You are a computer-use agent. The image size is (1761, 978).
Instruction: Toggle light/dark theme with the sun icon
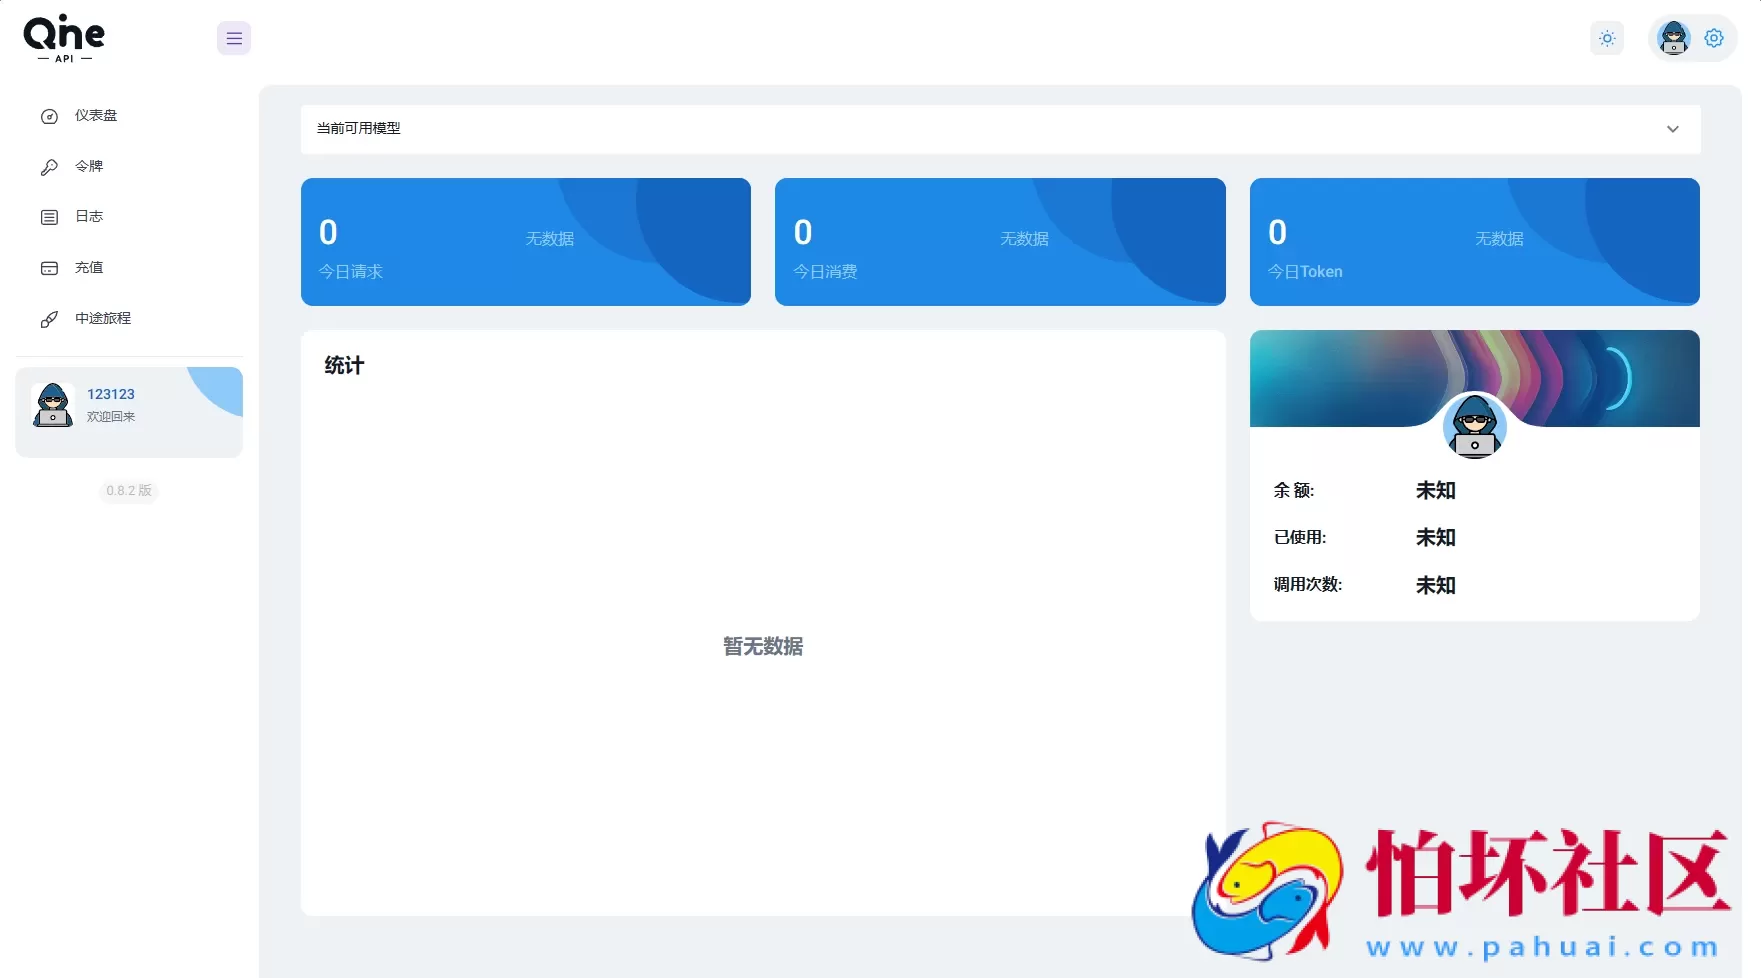click(x=1607, y=38)
